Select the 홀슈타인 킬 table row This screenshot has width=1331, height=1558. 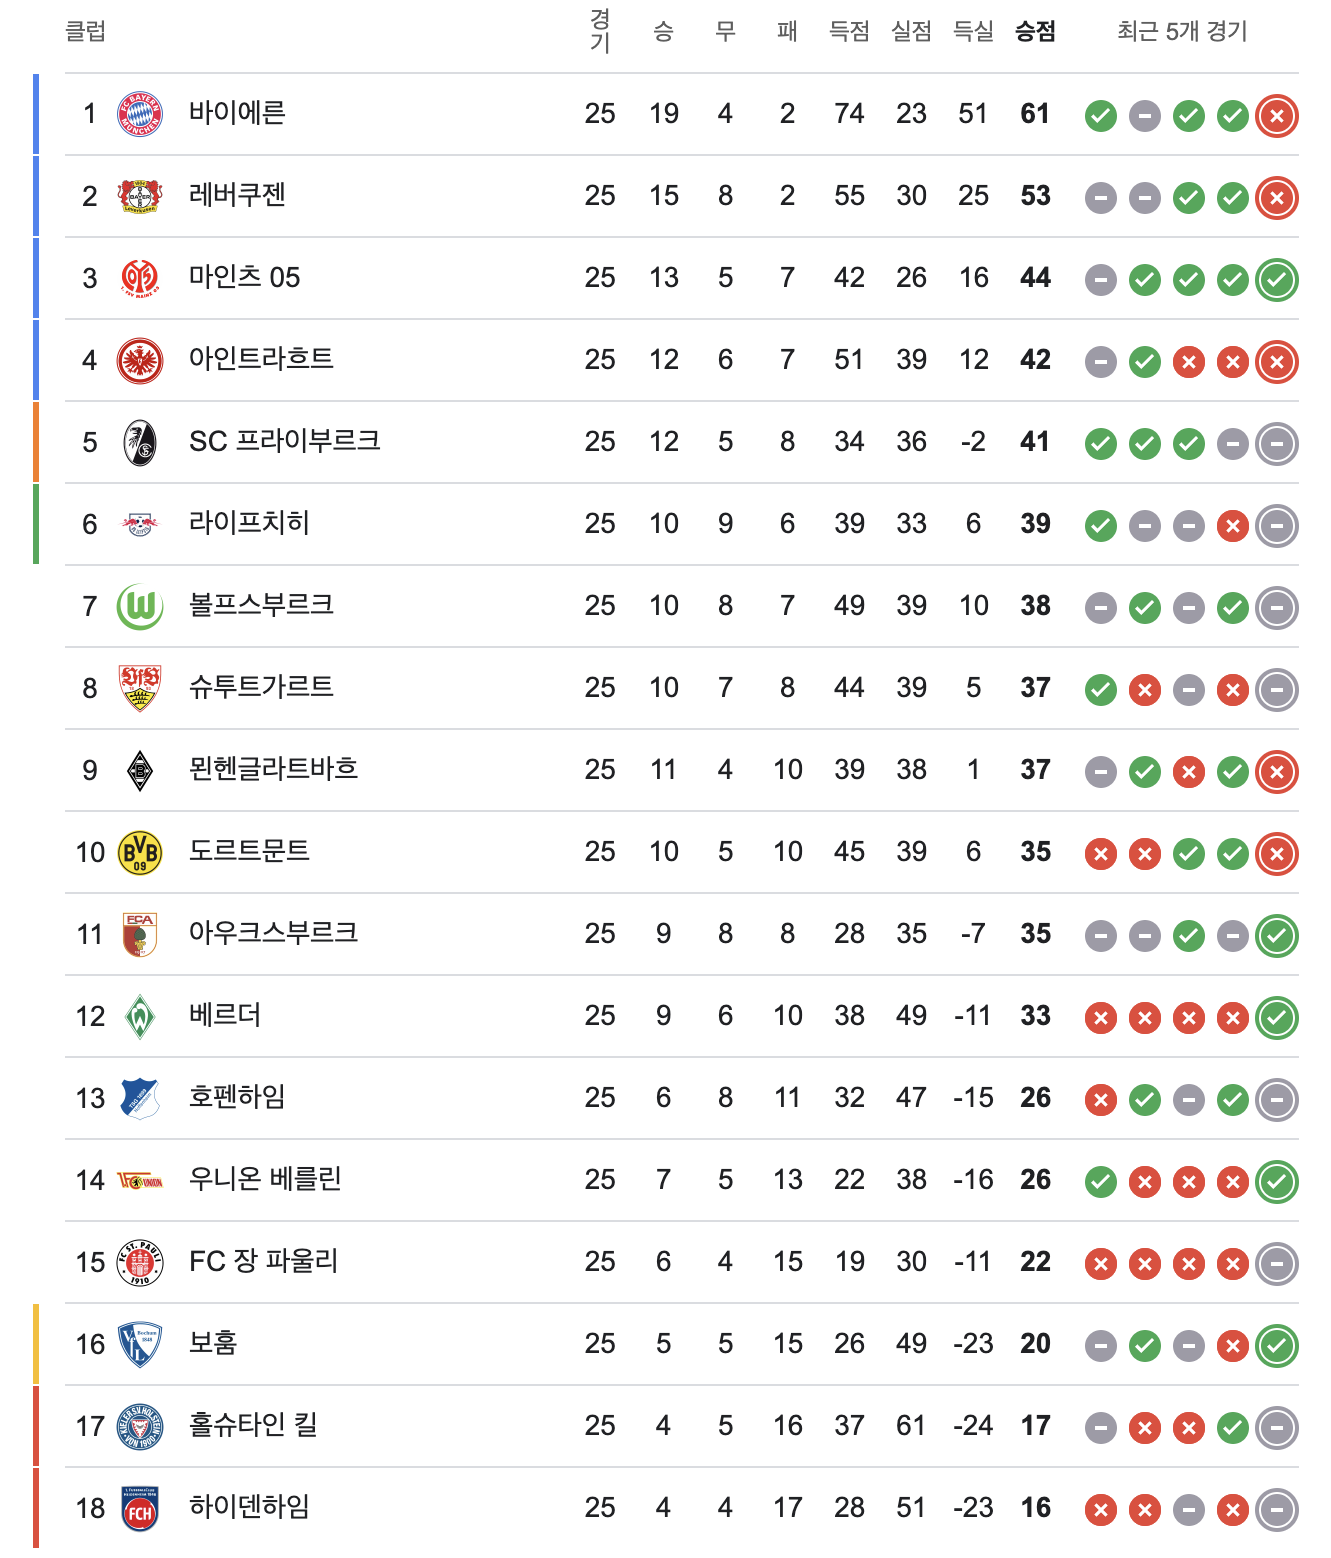pos(682,1426)
